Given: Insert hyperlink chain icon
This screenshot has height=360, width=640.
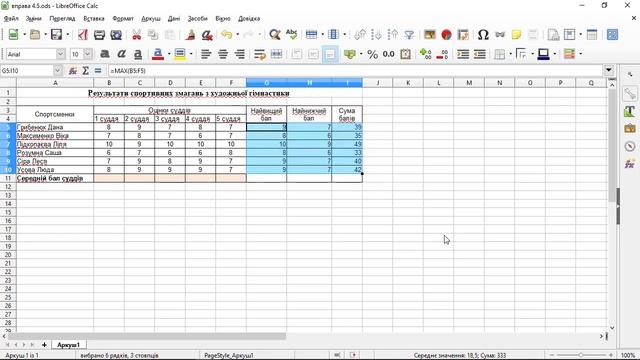Looking at the screenshot, I should click(x=500, y=35).
